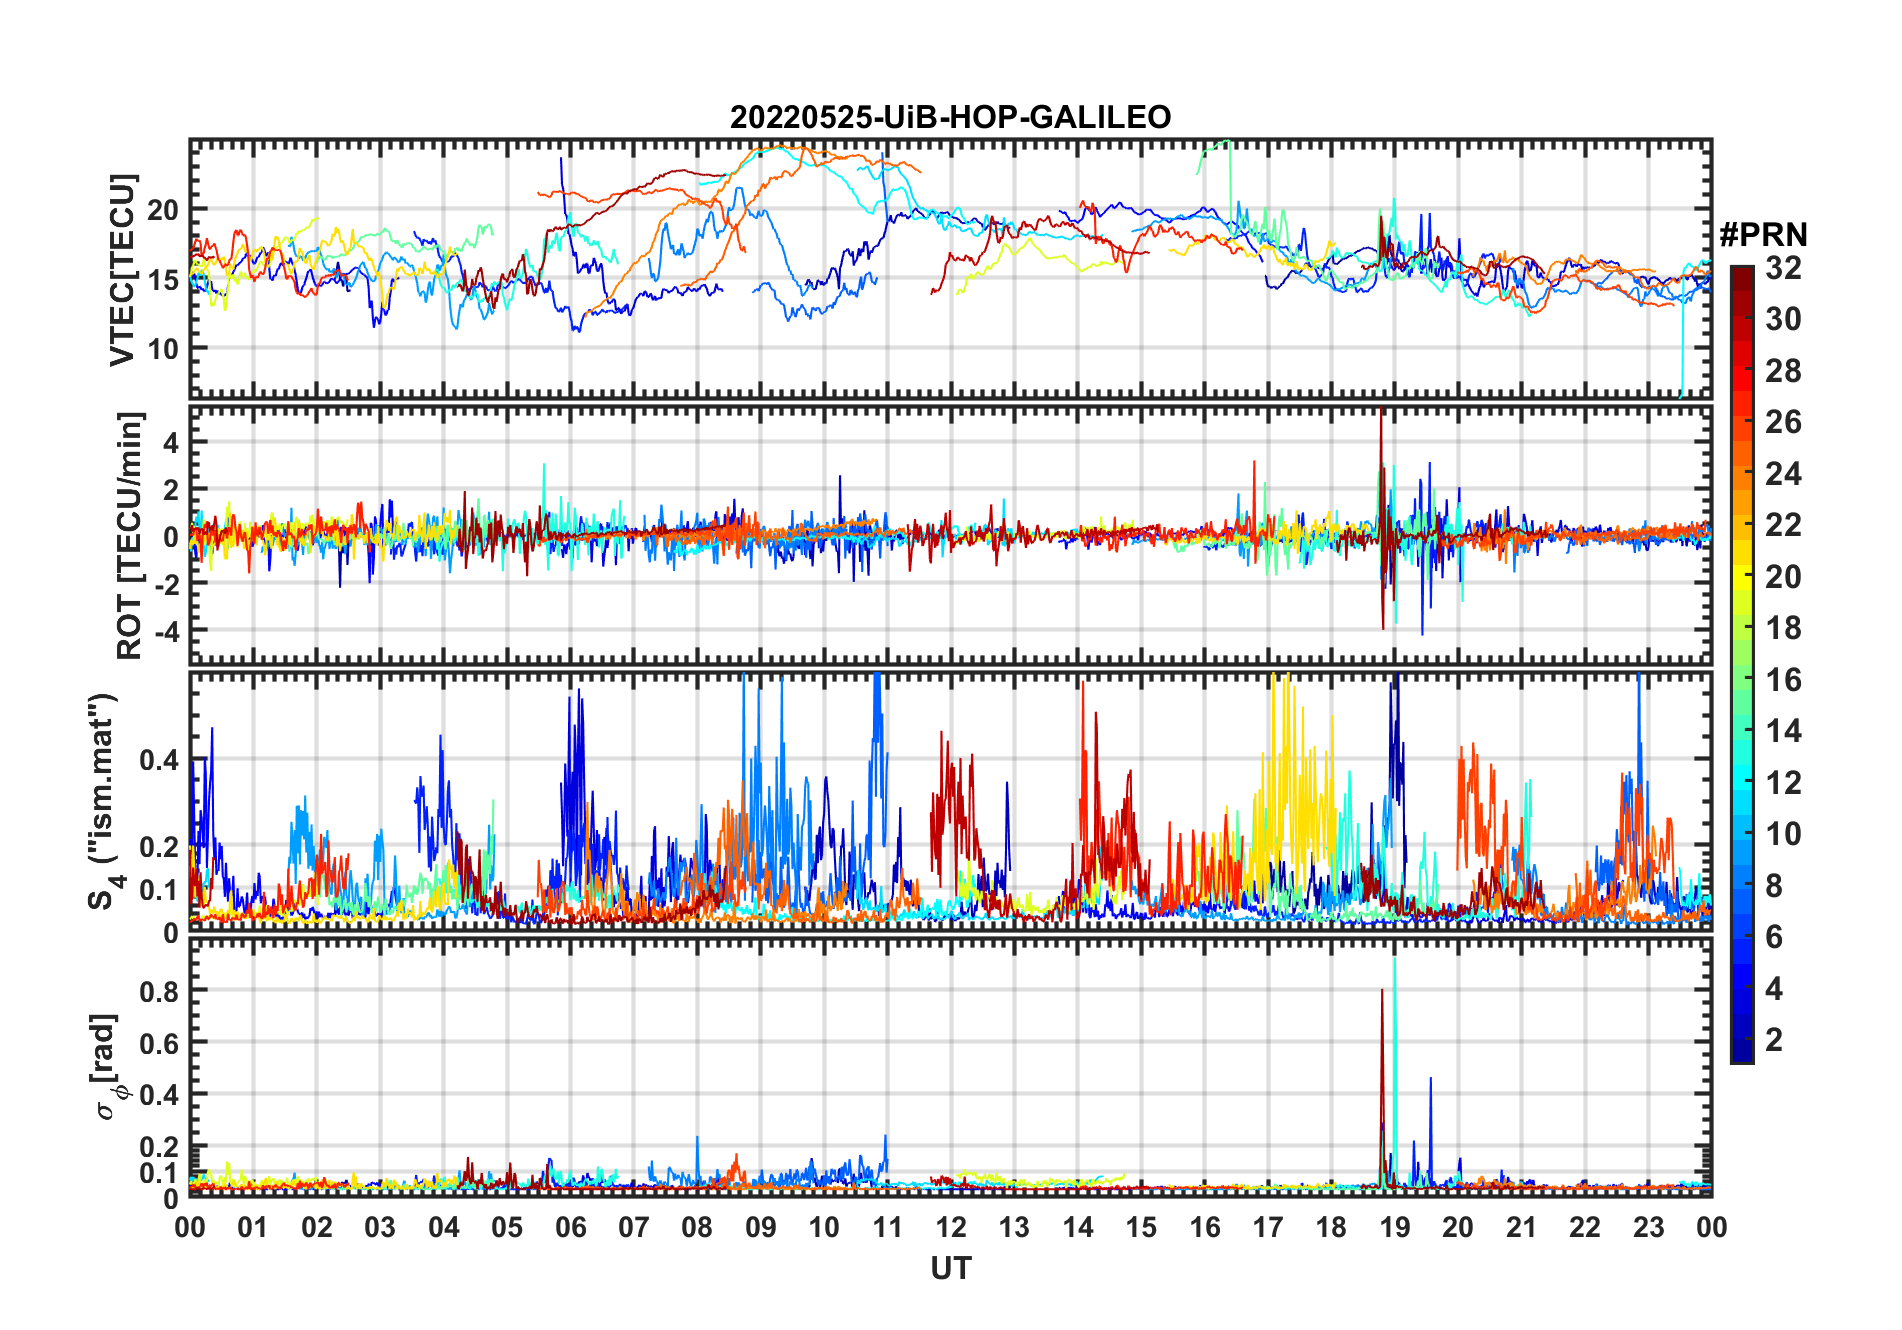The width and height of the screenshot is (1902, 1330).
Task: Select cyan at colorbar value 12
Action: click(x=1742, y=782)
